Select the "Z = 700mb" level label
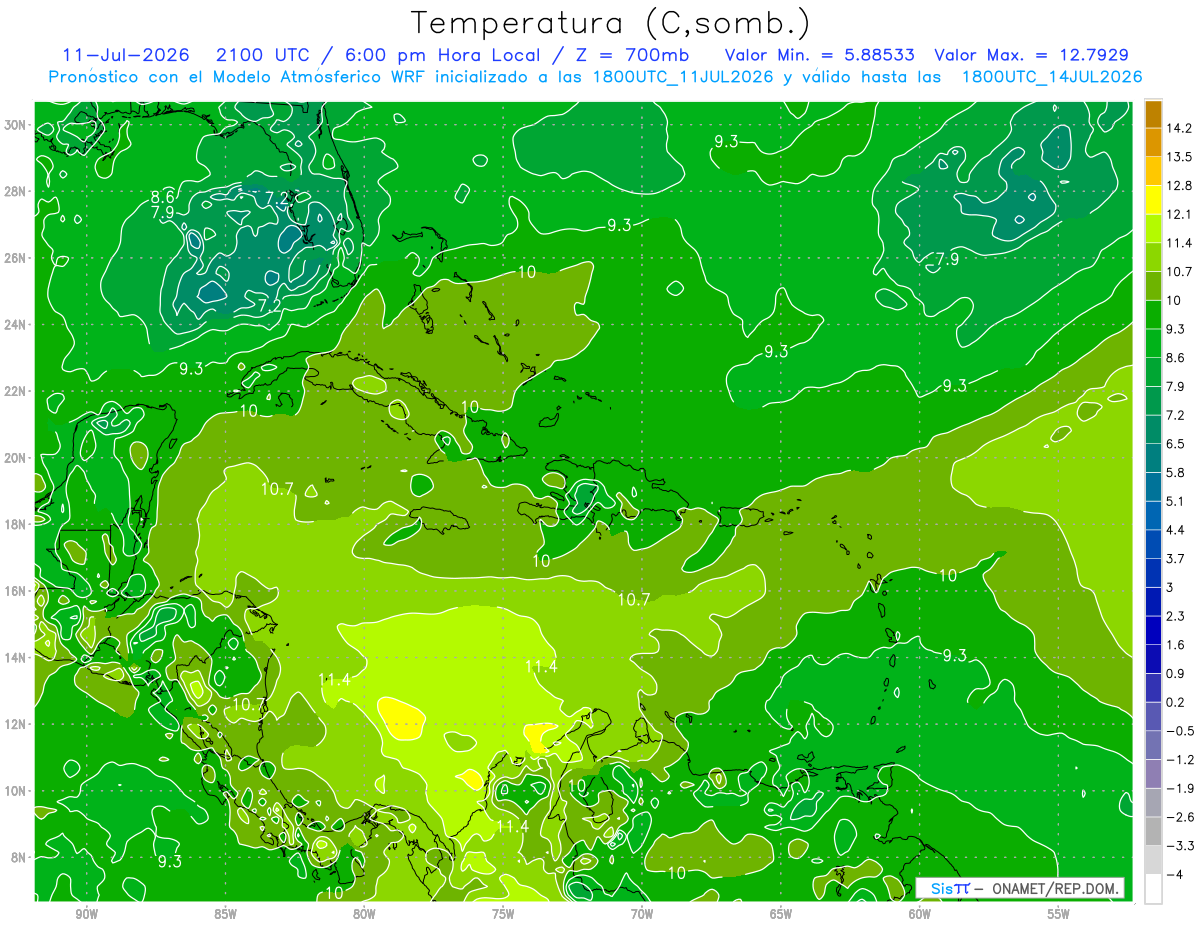The width and height of the screenshot is (1200, 927). (x=631, y=55)
